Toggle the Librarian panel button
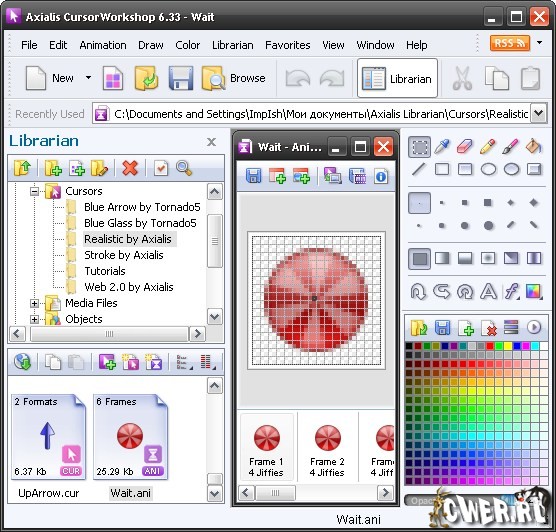Viewport: 556px width, 532px height. click(397, 78)
